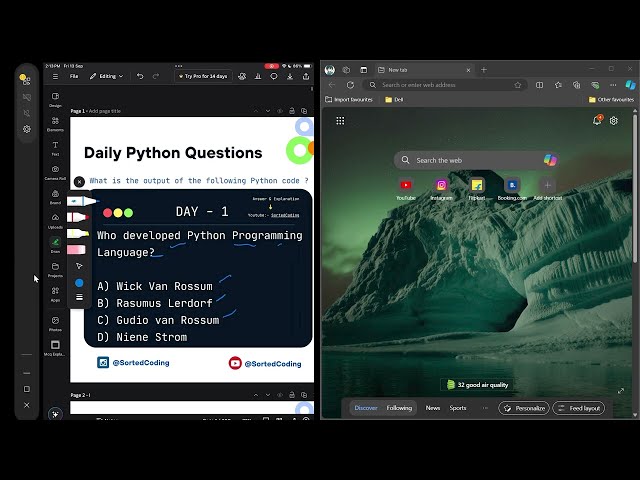Expand the Editing mode dropdown
The height and width of the screenshot is (480, 640).
tap(107, 76)
